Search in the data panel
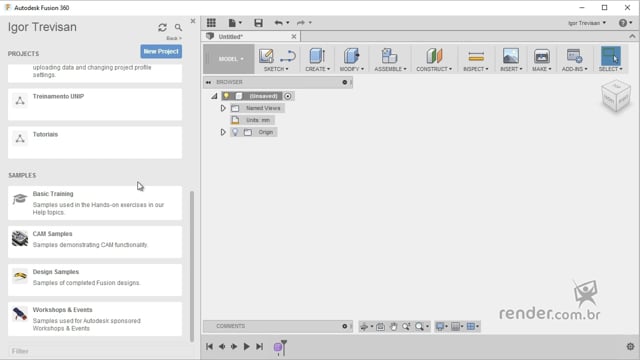 pos(178,27)
